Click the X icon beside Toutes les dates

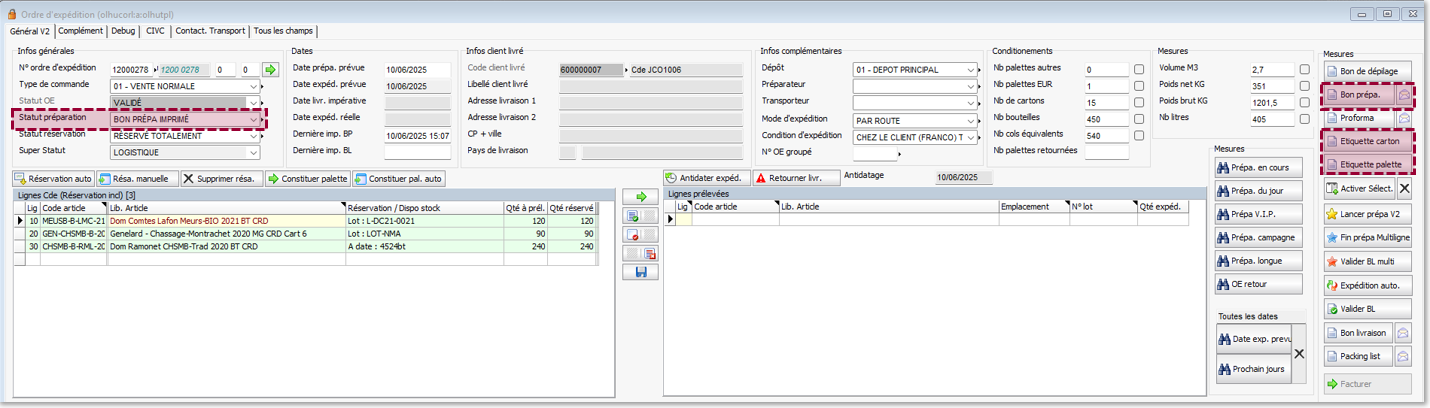click(x=1299, y=354)
